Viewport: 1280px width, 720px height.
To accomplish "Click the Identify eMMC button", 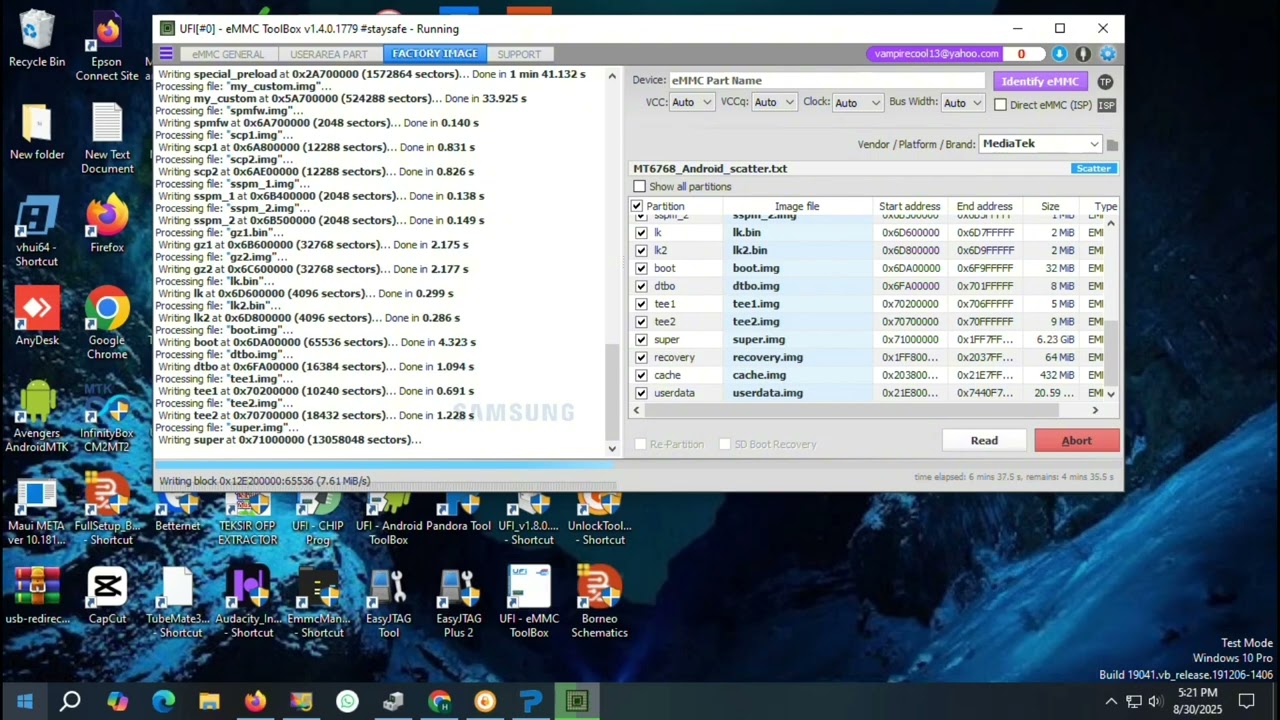I will [x=1040, y=81].
